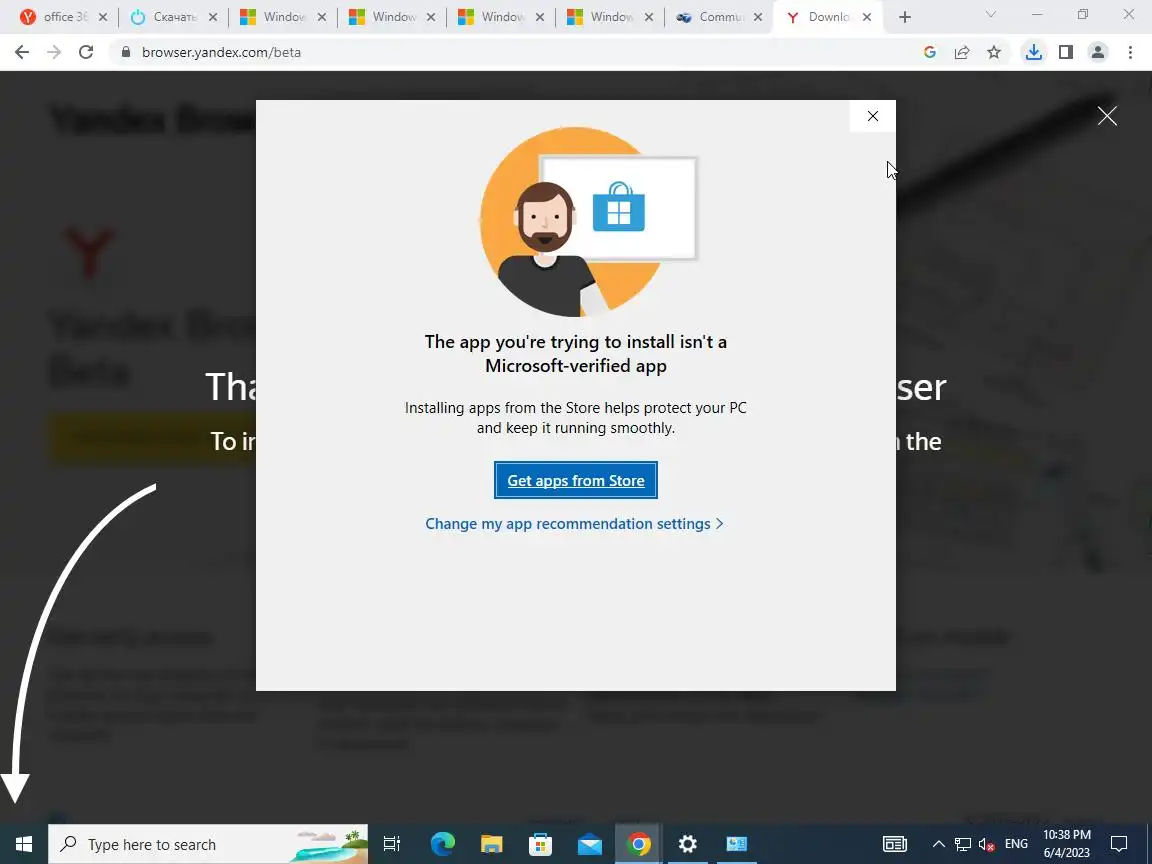Click Get apps from Store button
Image resolution: width=1152 pixels, height=864 pixels.
tap(575, 480)
